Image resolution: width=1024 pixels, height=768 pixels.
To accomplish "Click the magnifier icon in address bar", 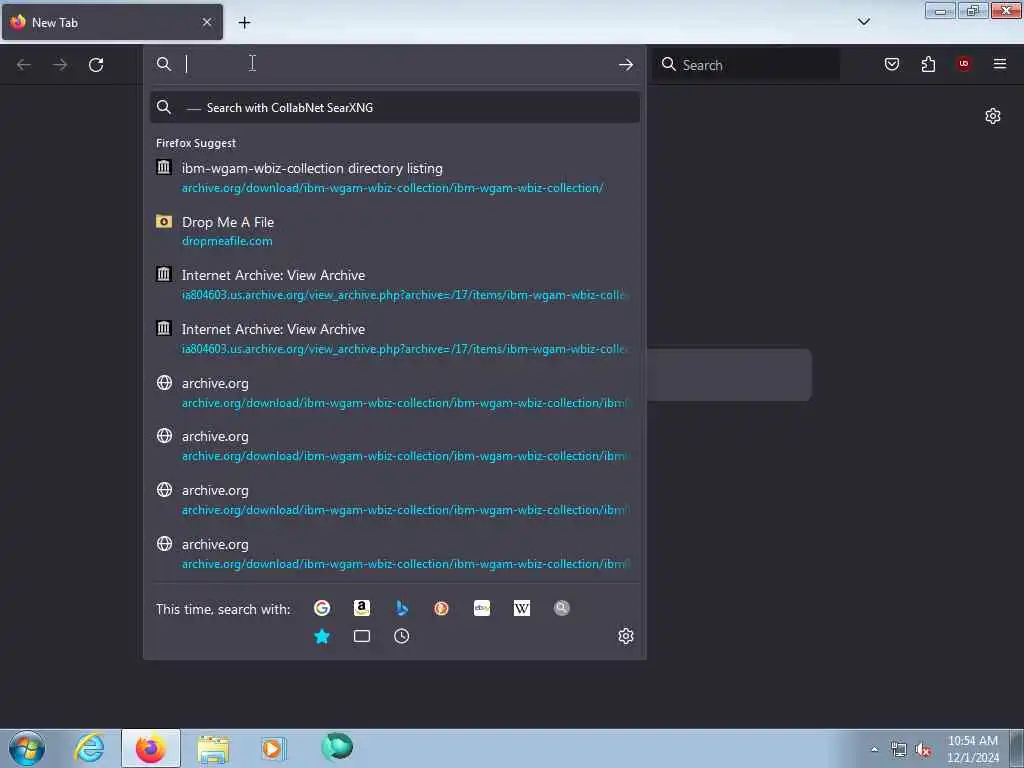I will click(164, 64).
